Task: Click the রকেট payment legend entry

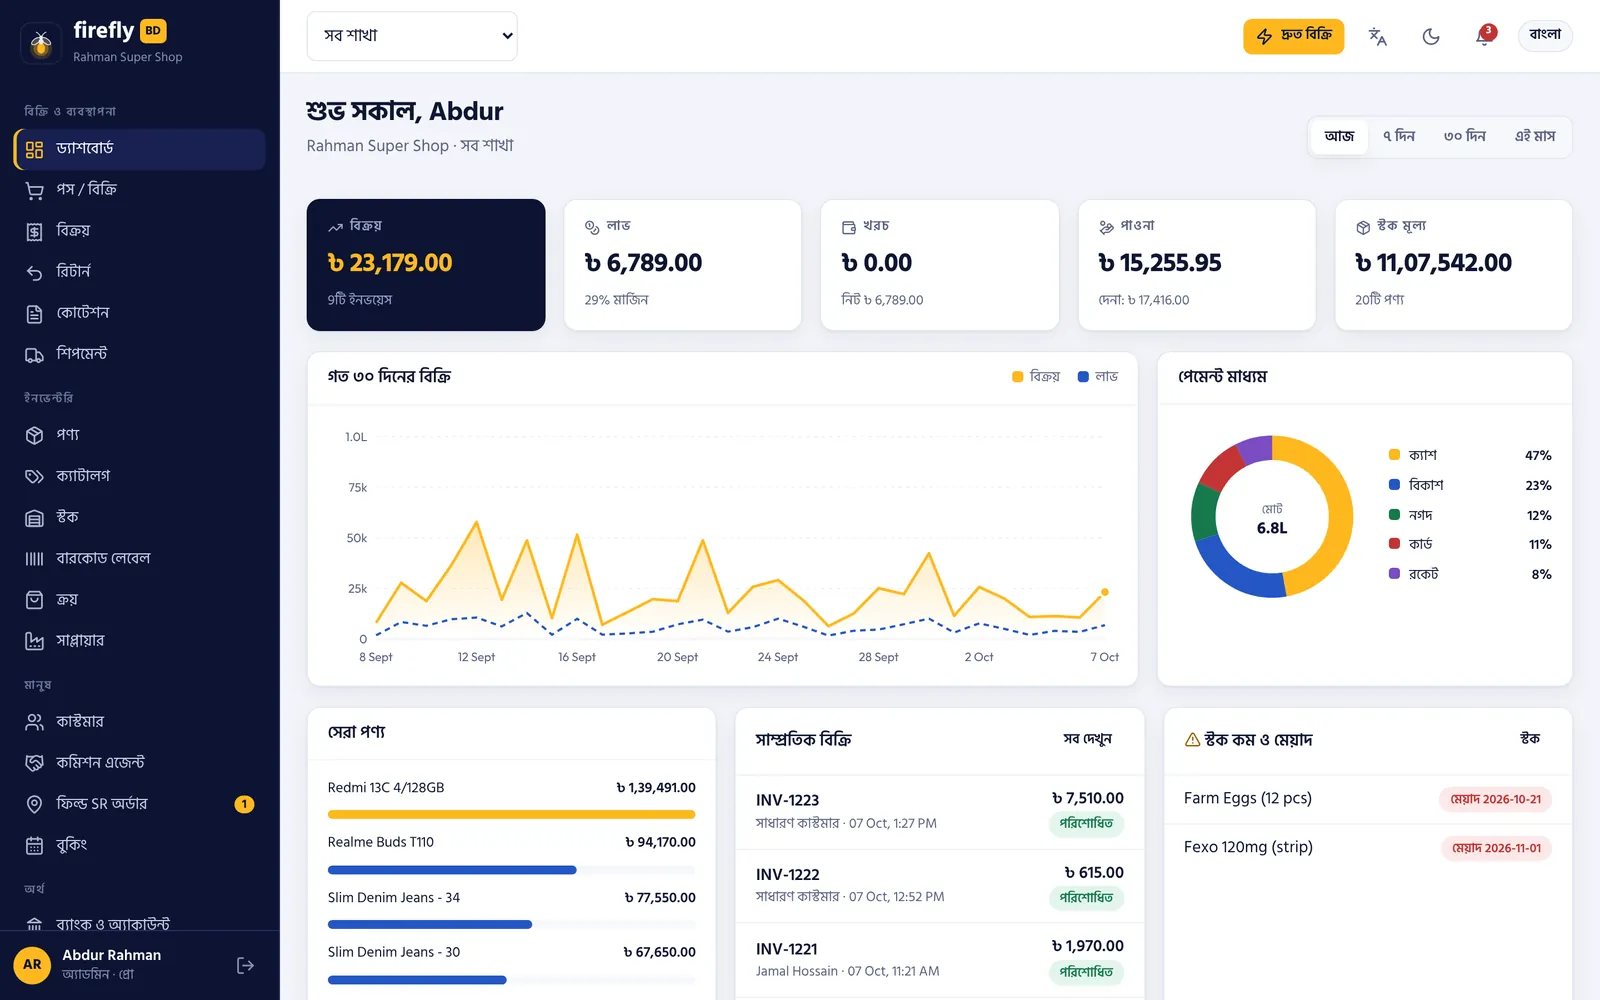Action: pyautogui.click(x=1470, y=574)
